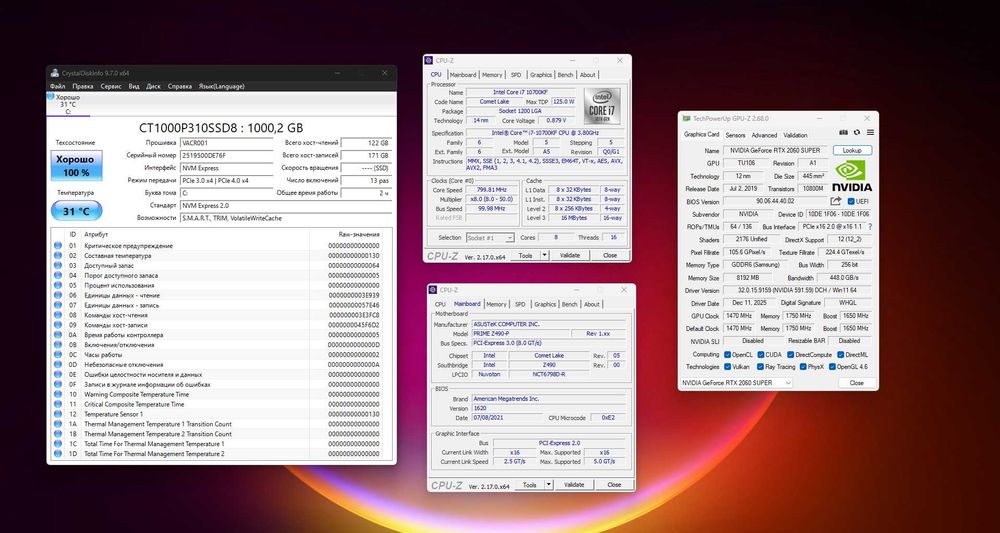The image size is (1000, 533).
Task: Expand Tools arrow in CPU-Z Motherboard window
Action: click(548, 485)
